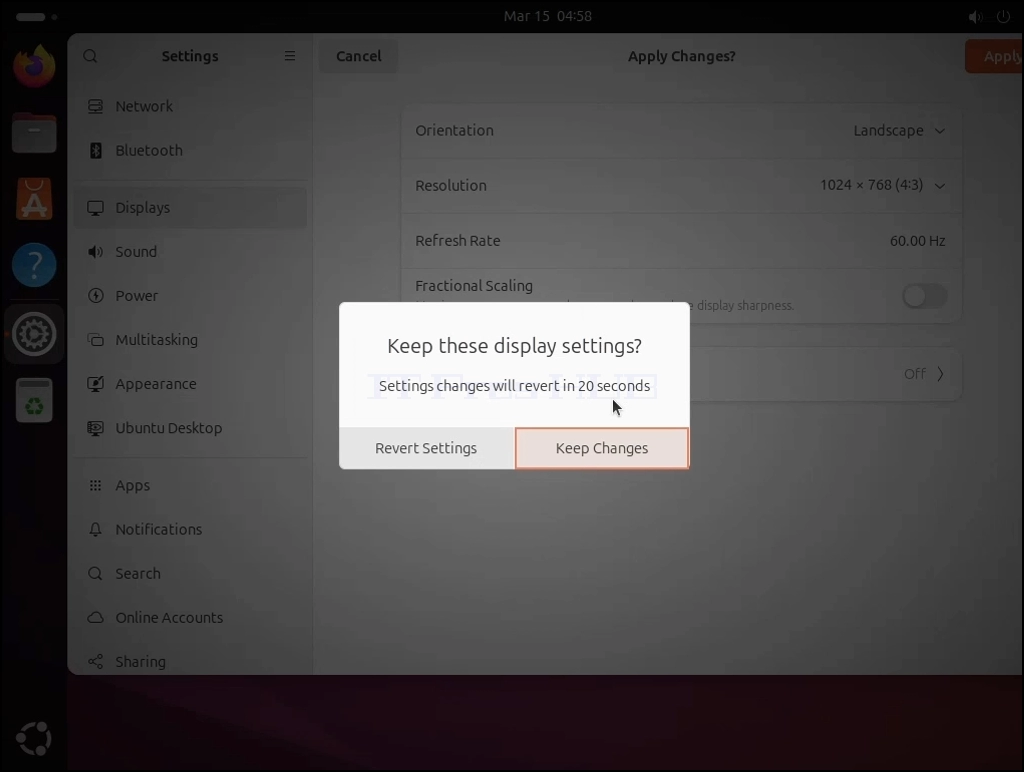The image size is (1024, 772).
Task: Click the Online Accounts cloud icon
Action: tap(95, 617)
